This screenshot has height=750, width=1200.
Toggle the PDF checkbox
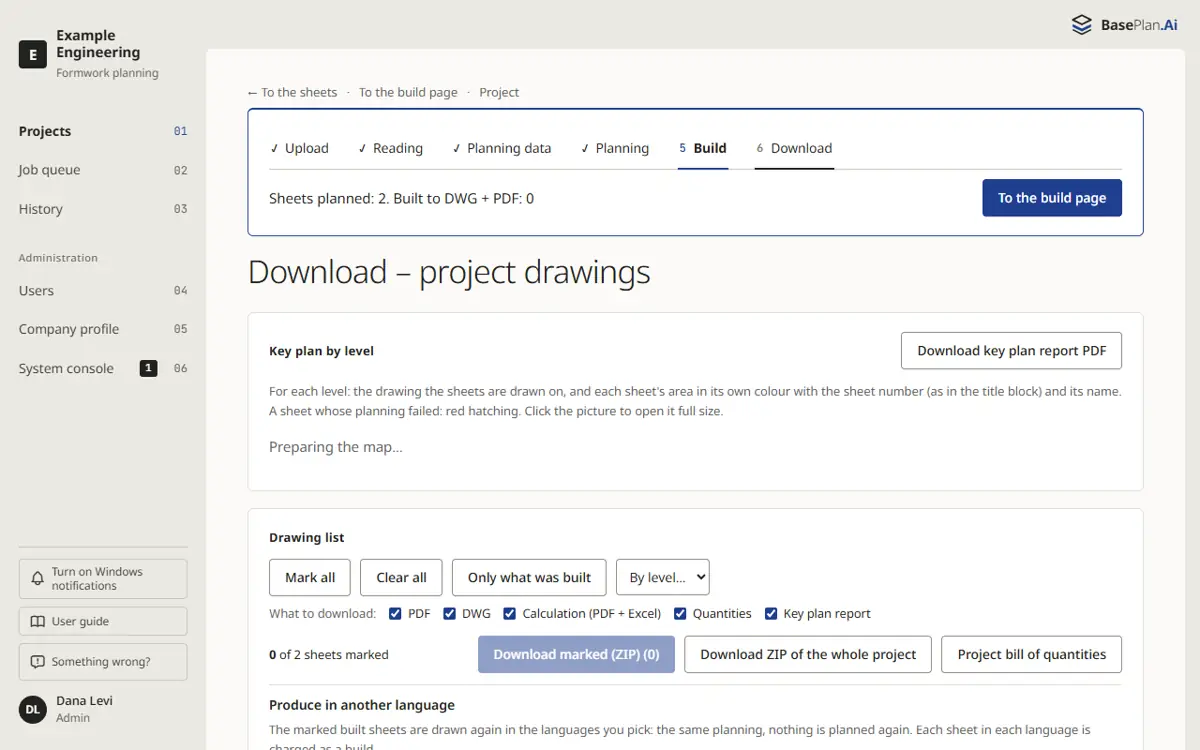click(395, 614)
